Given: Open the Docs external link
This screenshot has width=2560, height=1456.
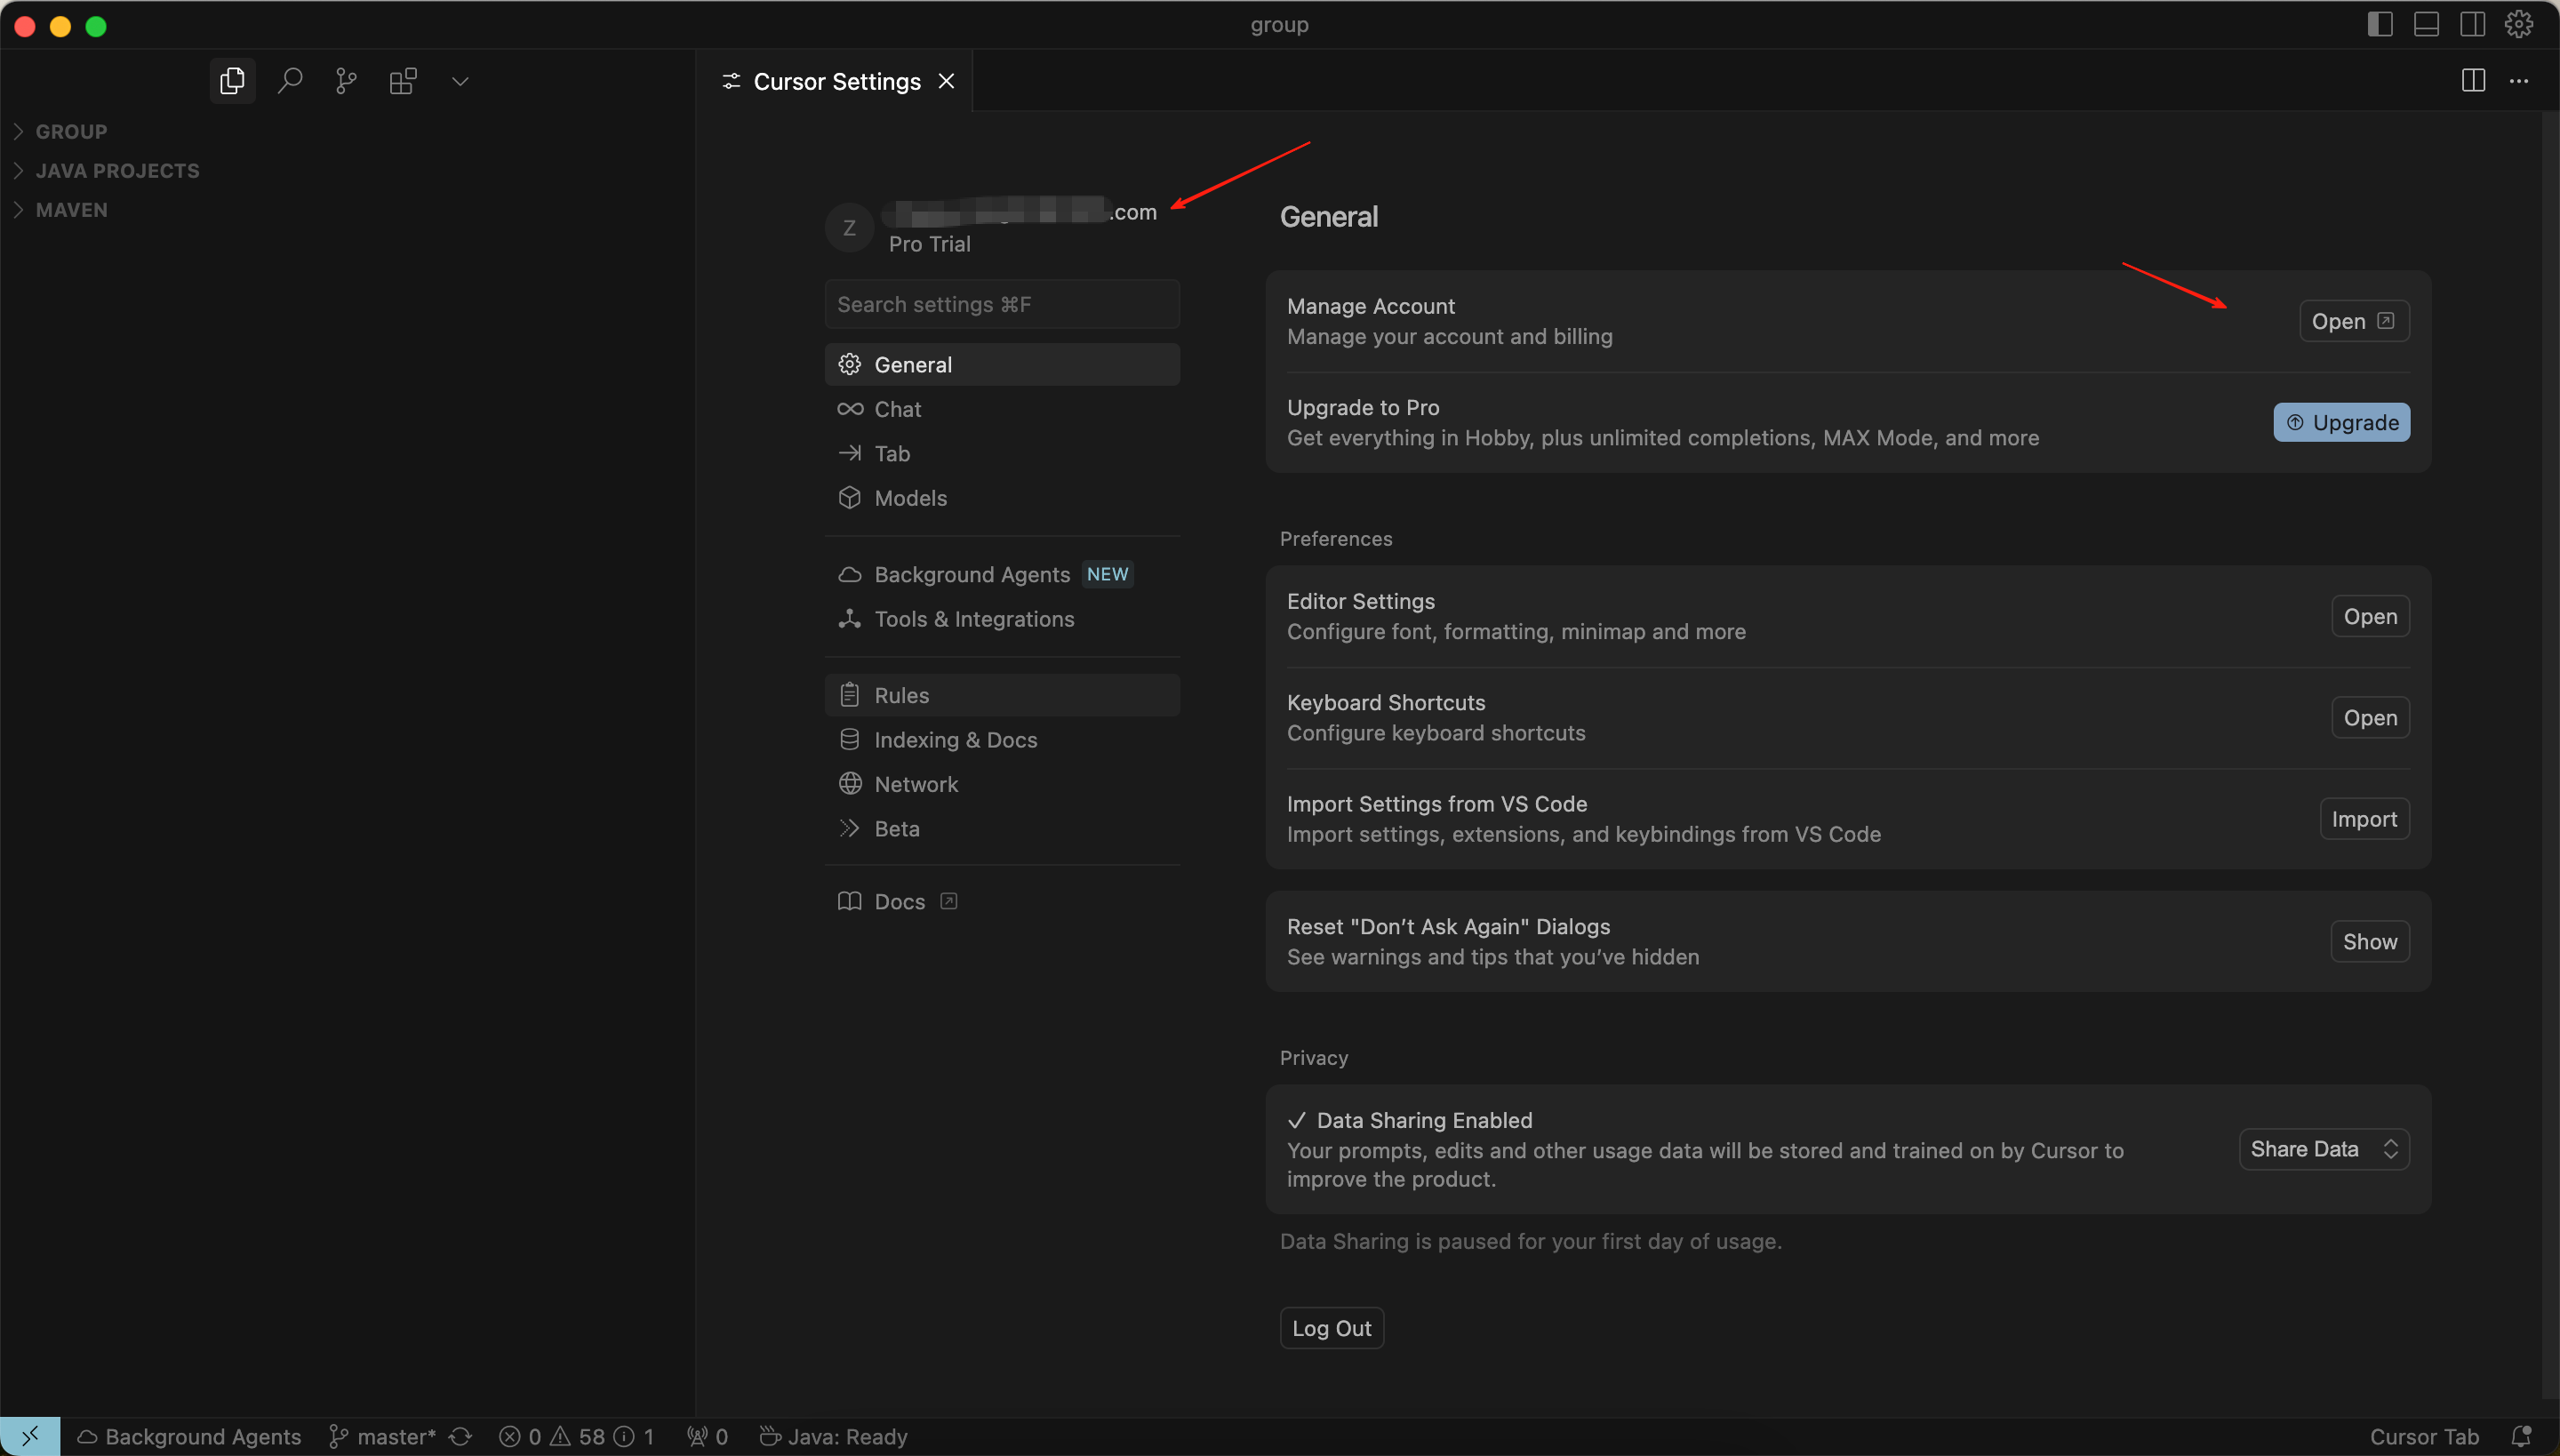Looking at the screenshot, I should pos(1002,901).
